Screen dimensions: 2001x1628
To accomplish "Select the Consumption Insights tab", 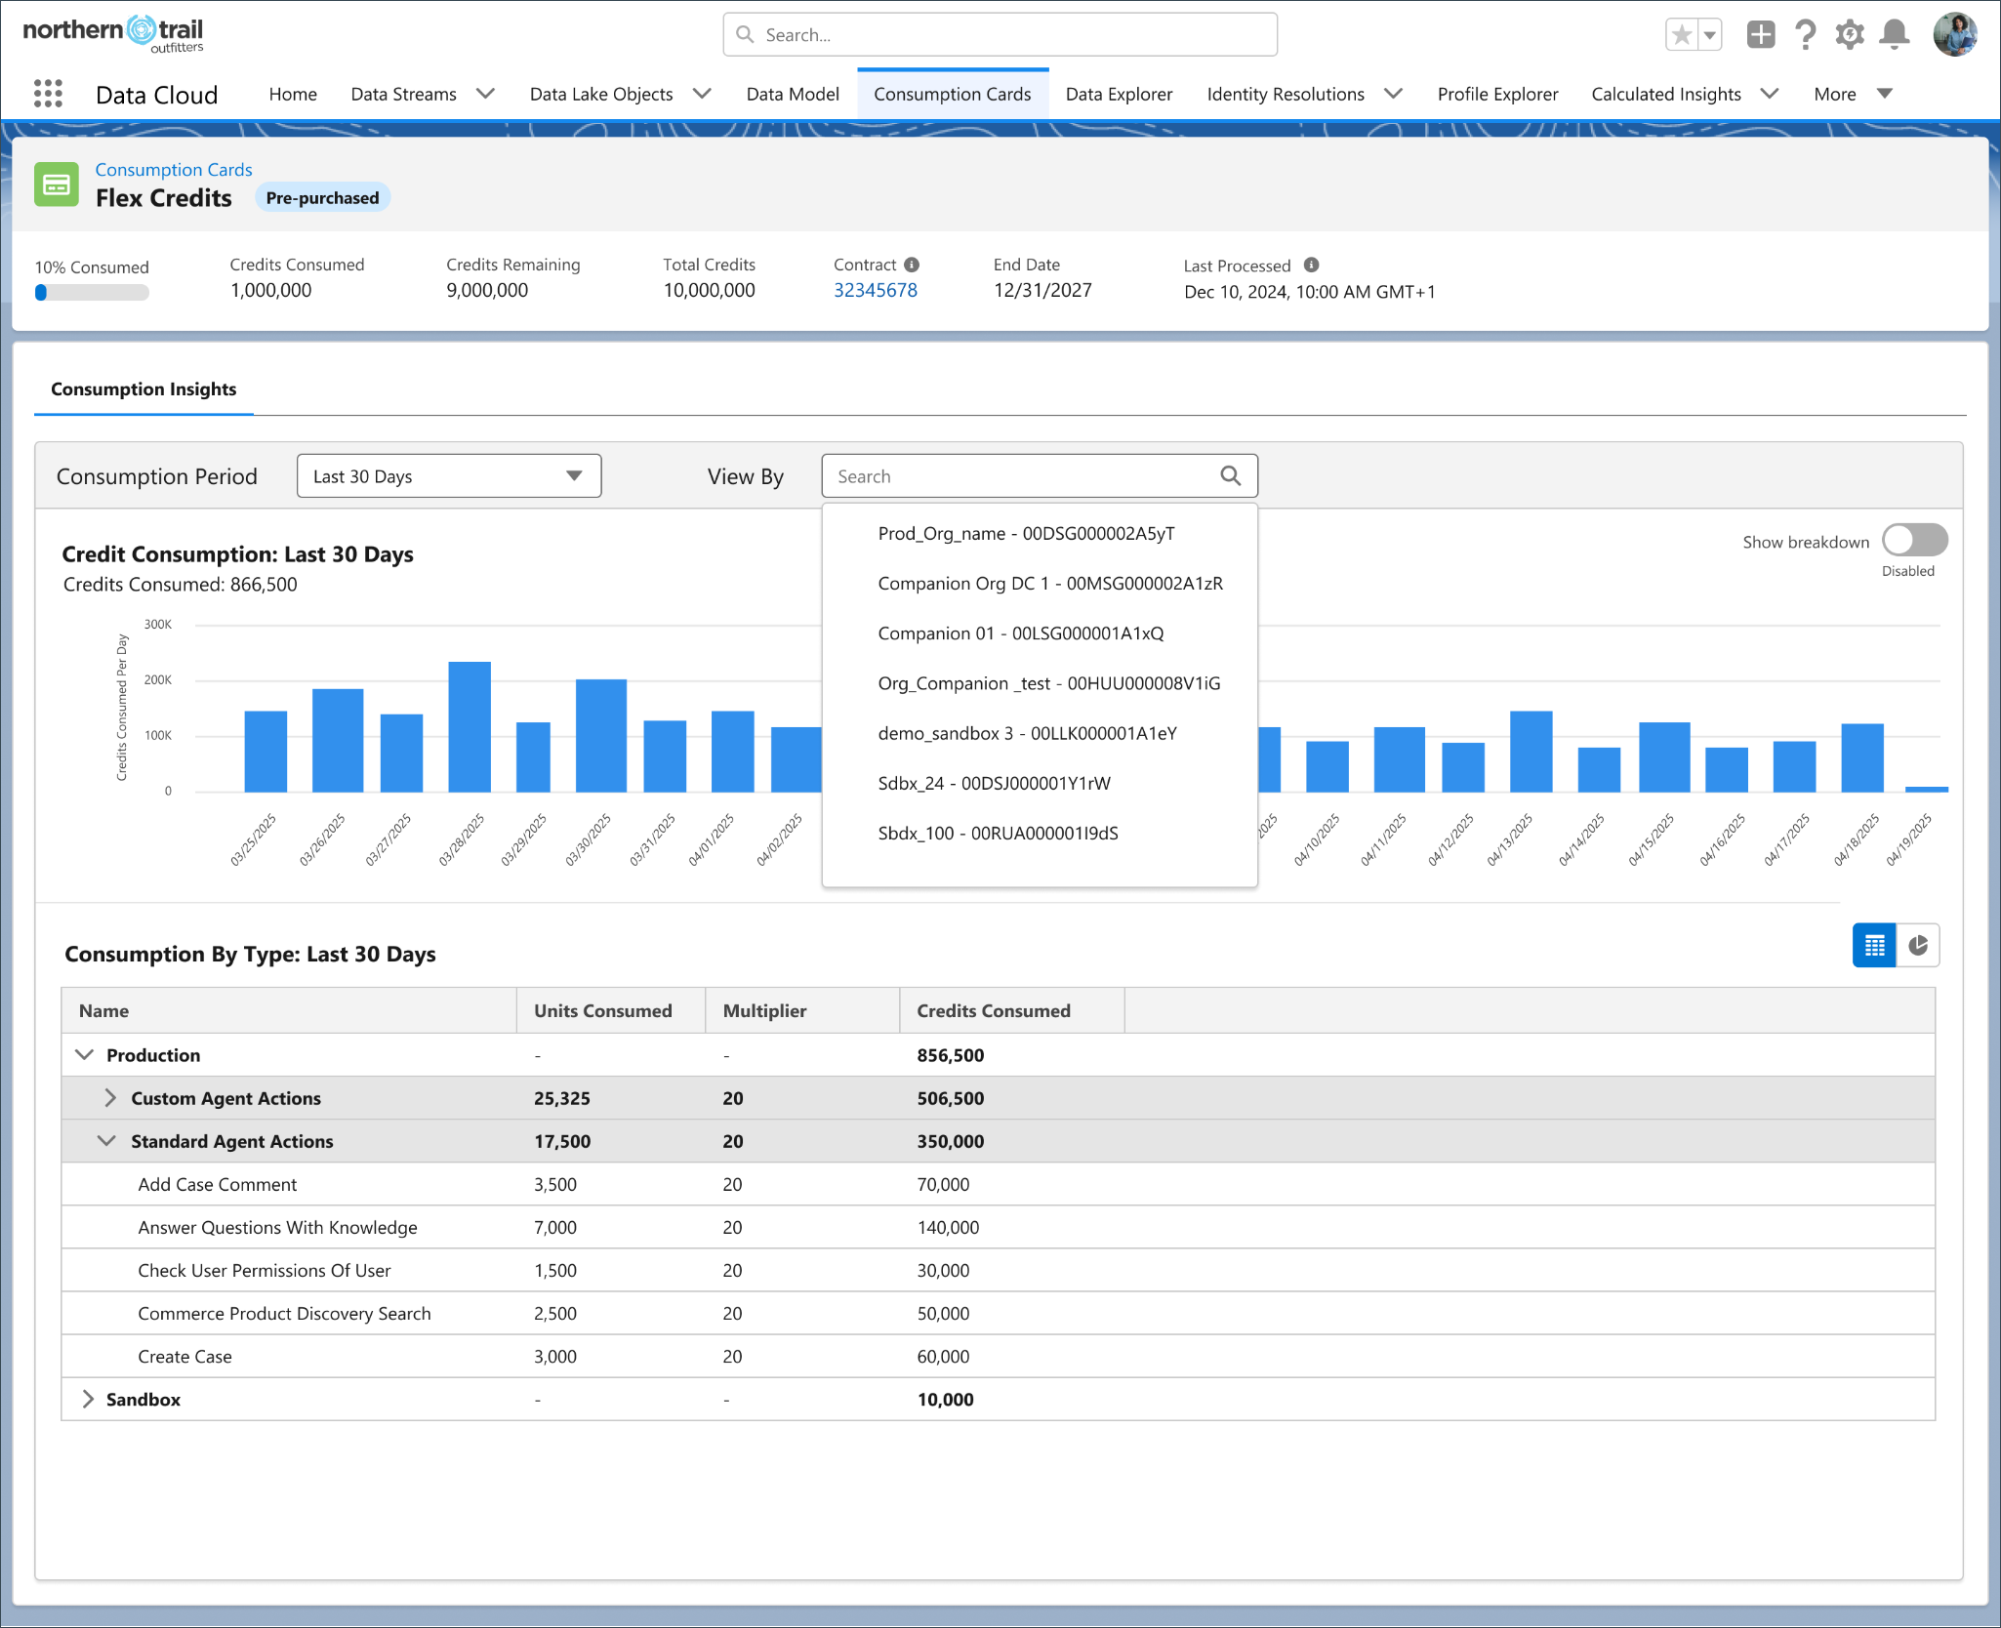I will [143, 389].
